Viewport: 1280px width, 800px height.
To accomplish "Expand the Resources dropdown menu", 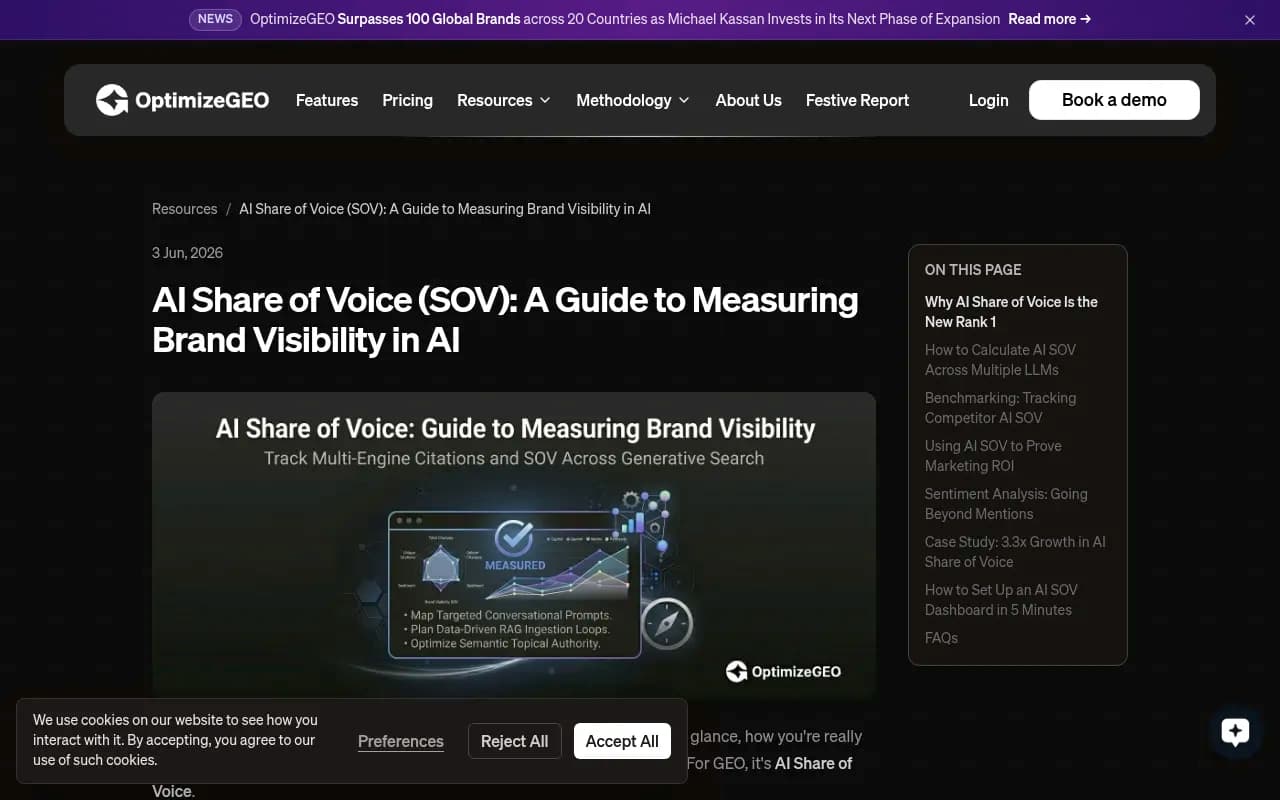I will (x=504, y=100).
